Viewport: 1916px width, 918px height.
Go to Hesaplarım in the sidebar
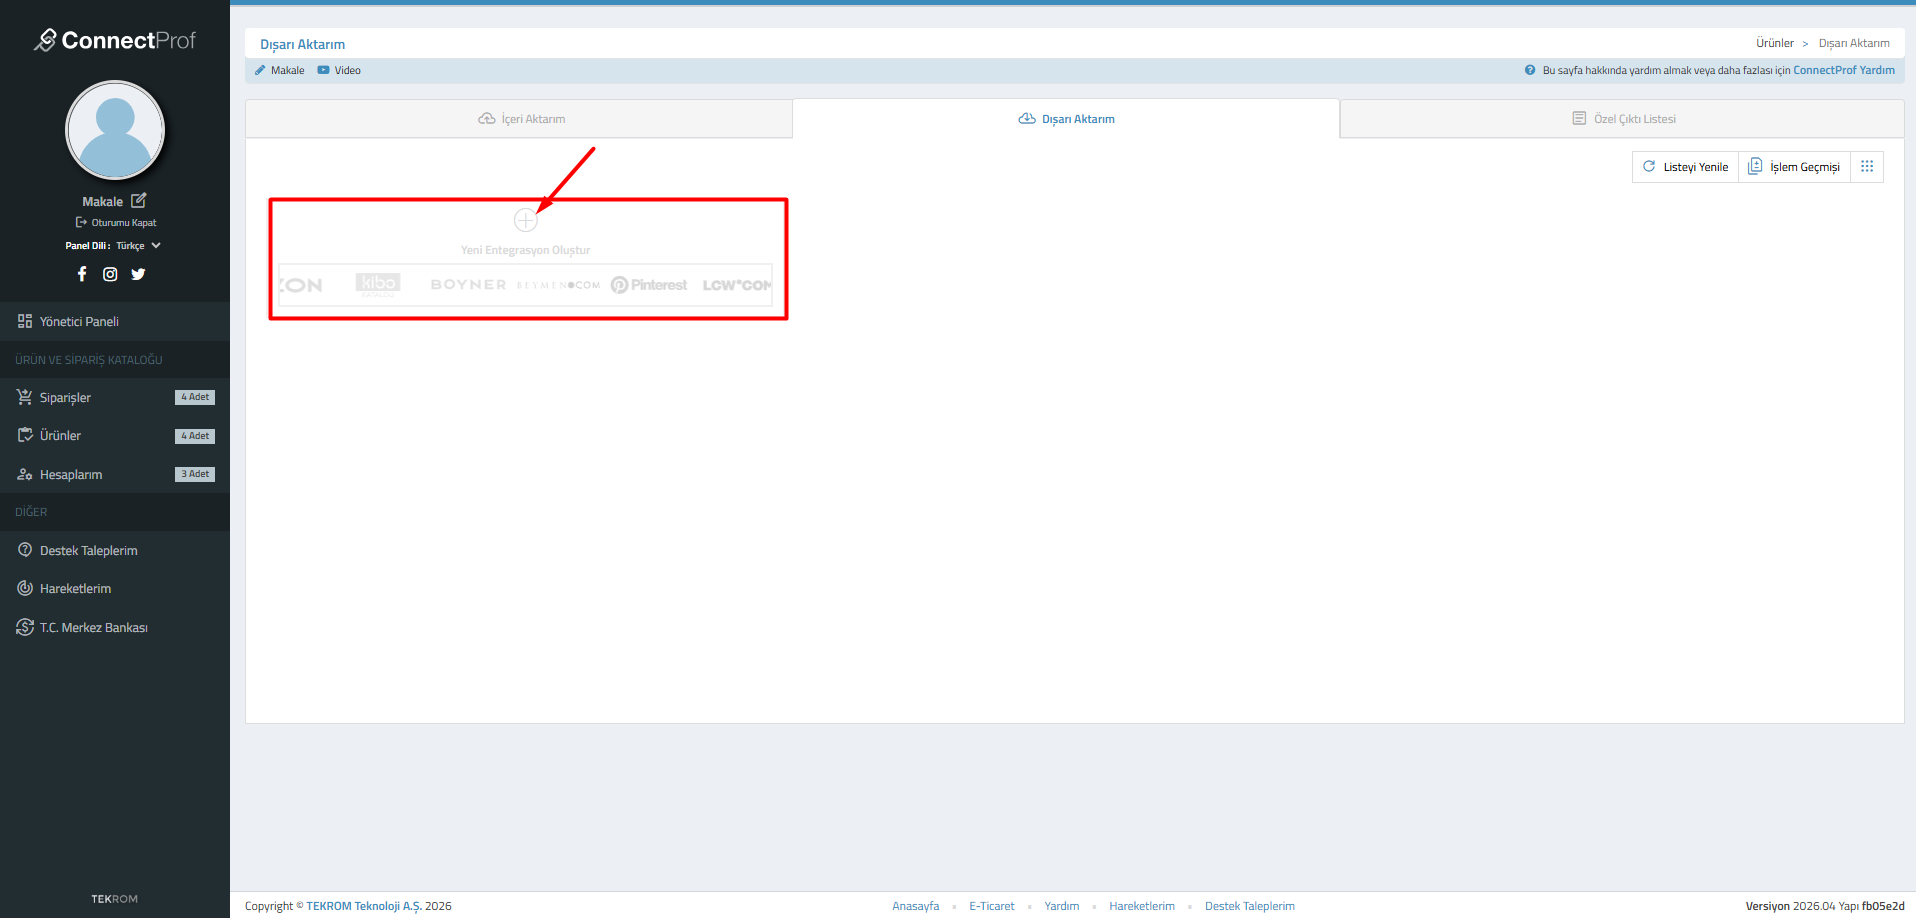pyautogui.click(x=70, y=475)
